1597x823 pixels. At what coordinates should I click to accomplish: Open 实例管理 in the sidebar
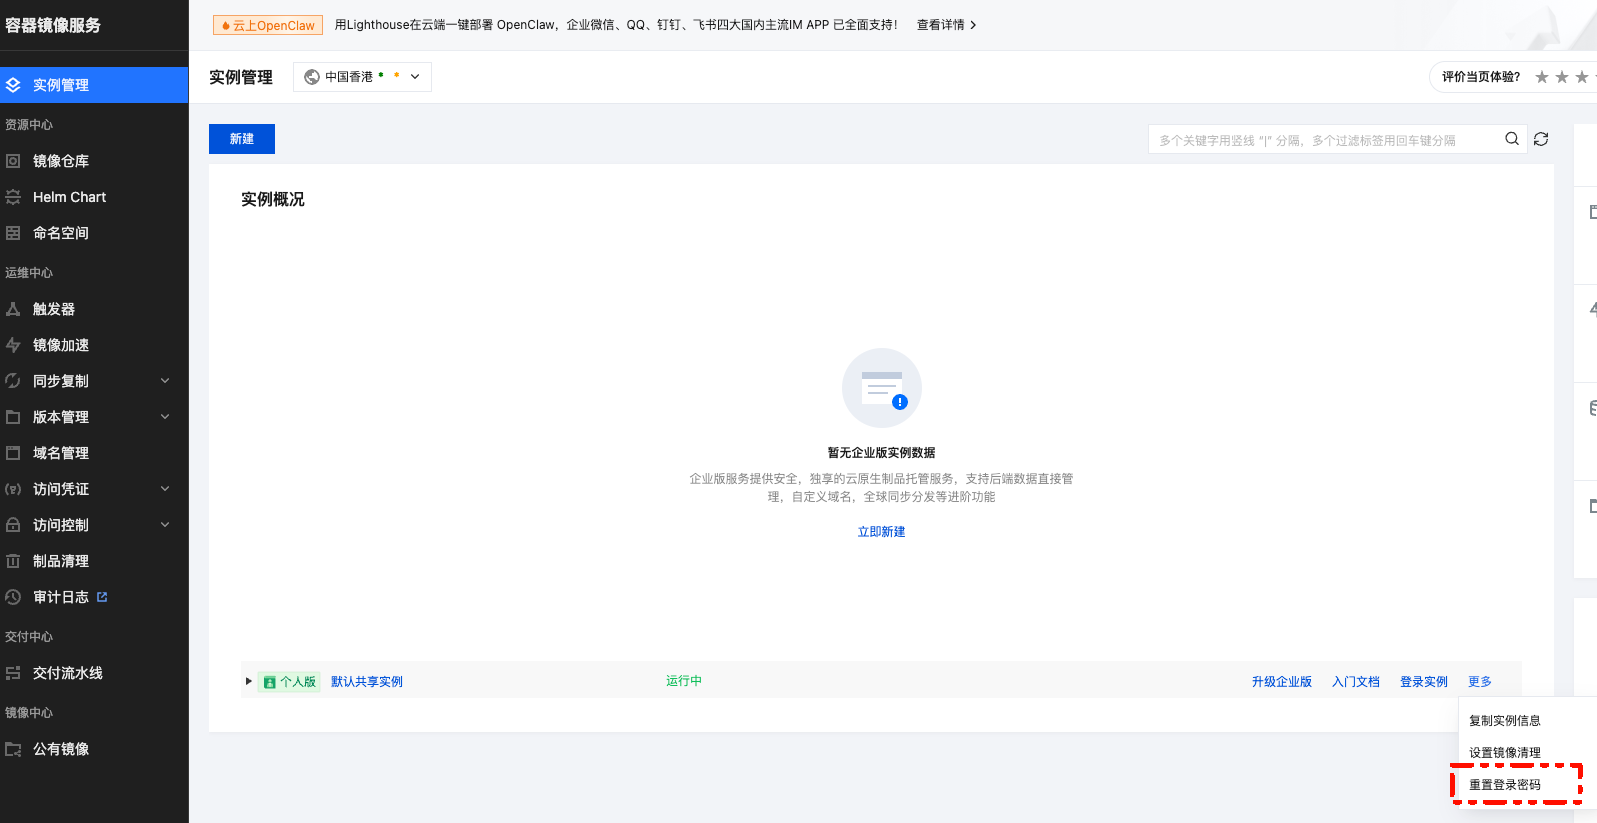pyautogui.click(x=94, y=85)
